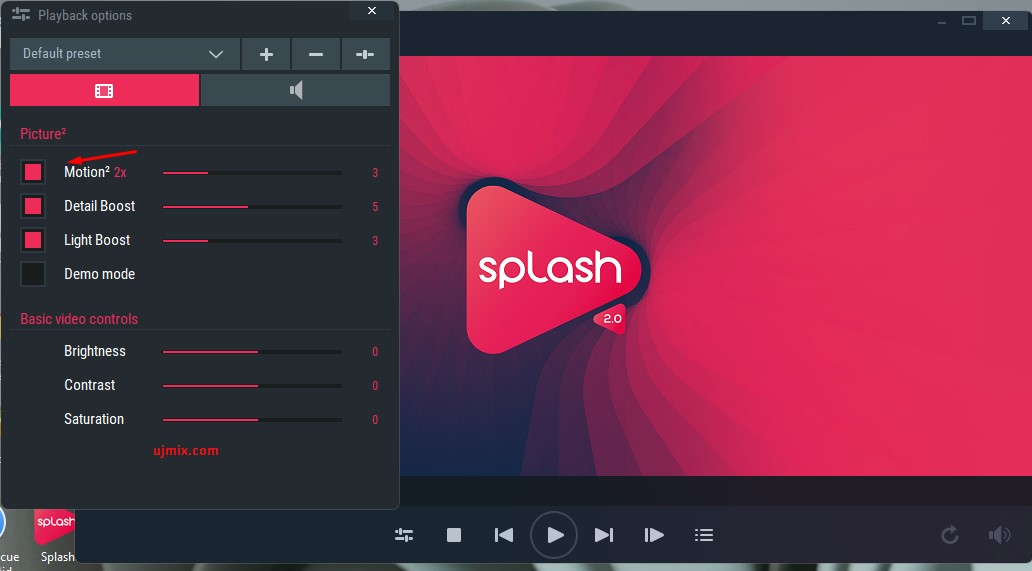Add a new preset with plus button
Screen dimensions: 1032x571
(266, 54)
